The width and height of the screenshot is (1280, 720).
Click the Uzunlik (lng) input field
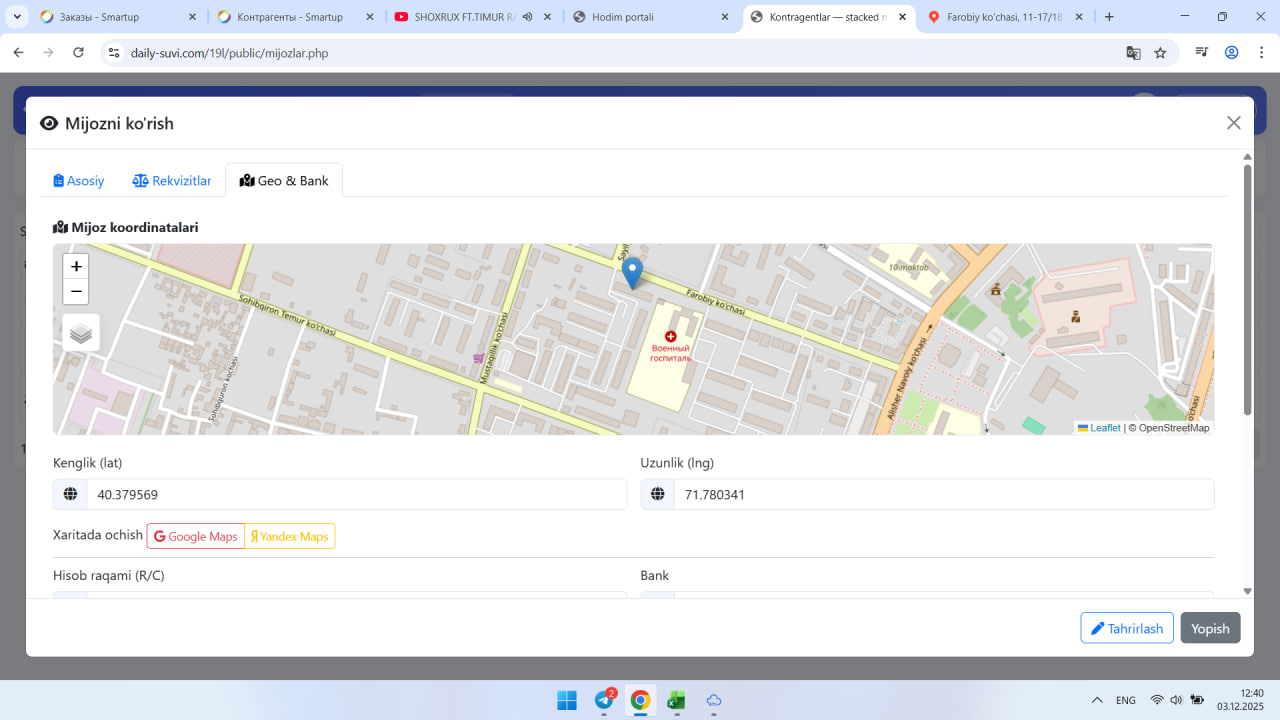[944, 494]
